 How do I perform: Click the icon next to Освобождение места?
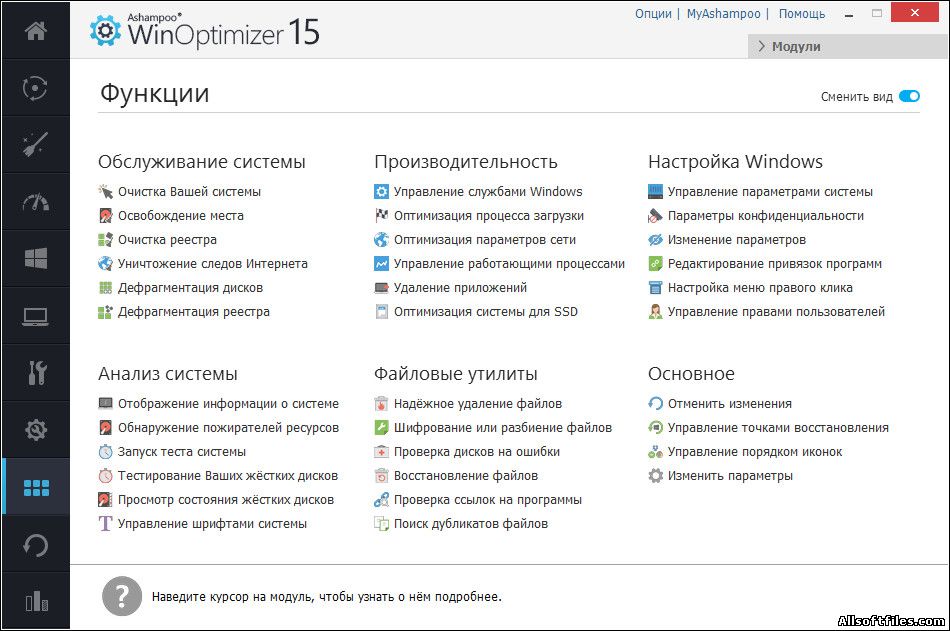(105, 216)
